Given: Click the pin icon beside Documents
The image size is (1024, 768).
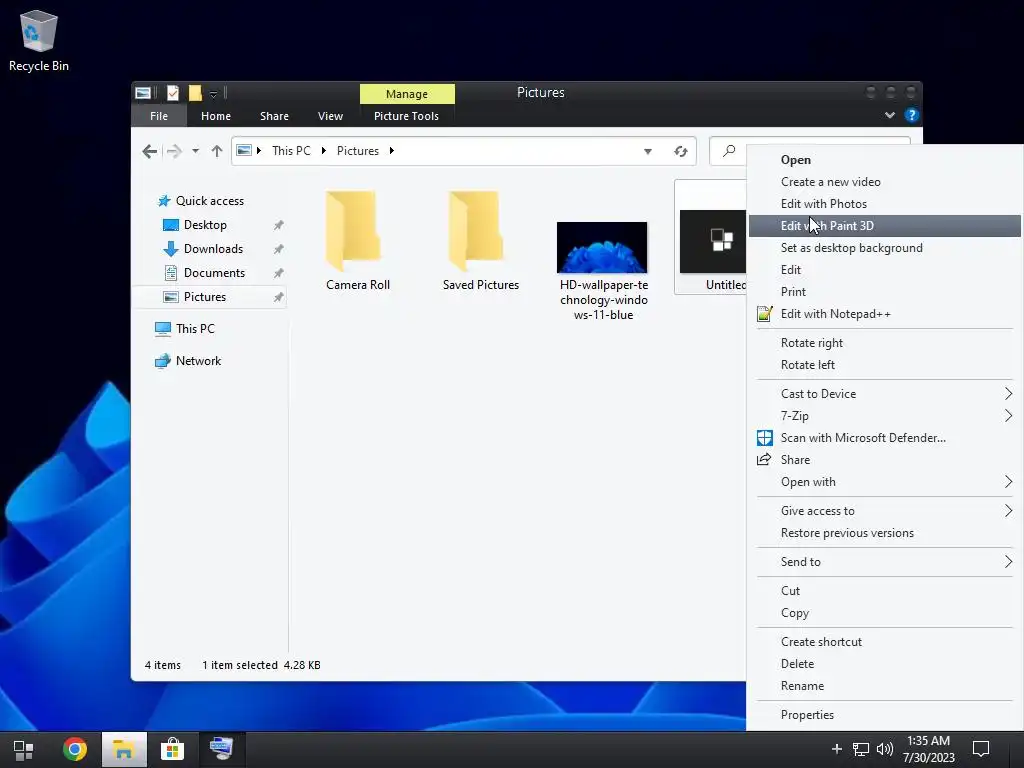Looking at the screenshot, I should 278,273.
